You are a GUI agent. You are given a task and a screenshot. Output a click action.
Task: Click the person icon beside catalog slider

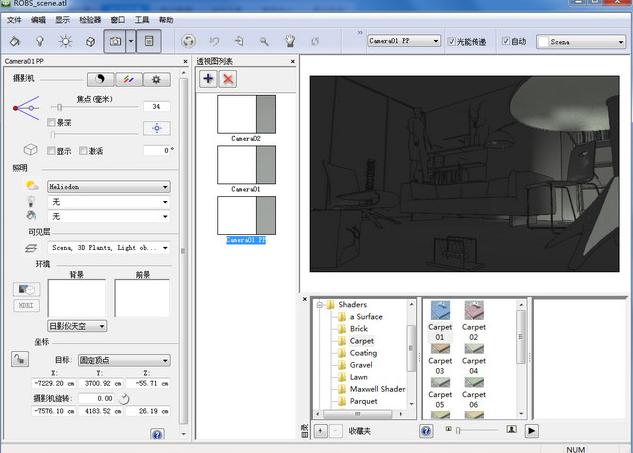click(511, 429)
